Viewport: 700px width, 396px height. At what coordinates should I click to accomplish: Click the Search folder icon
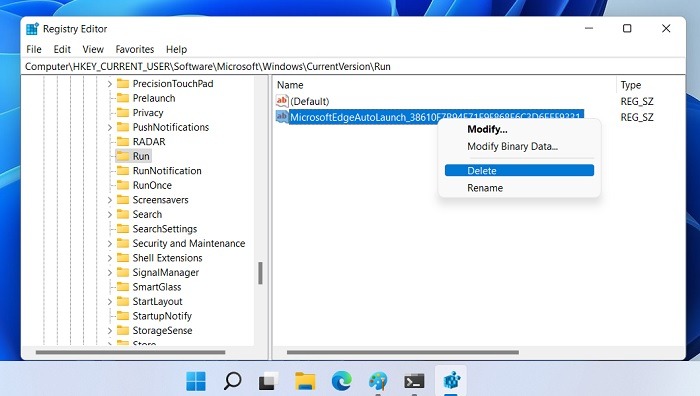coord(123,214)
